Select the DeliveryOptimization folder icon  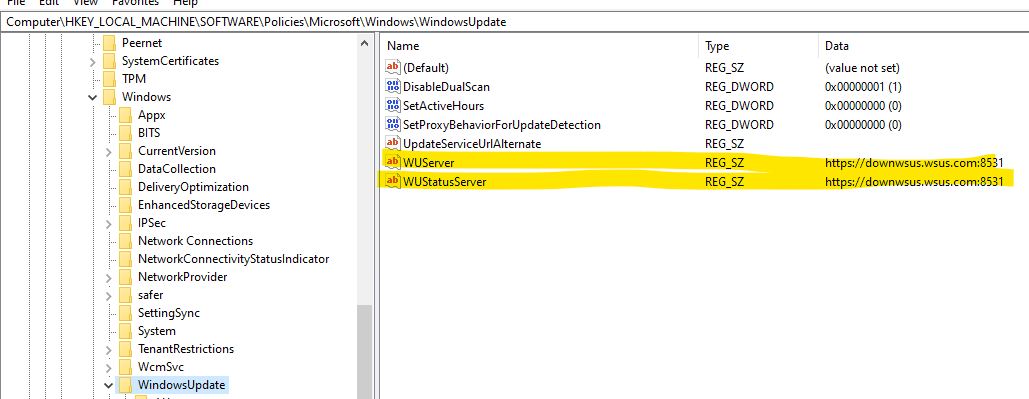[126, 187]
